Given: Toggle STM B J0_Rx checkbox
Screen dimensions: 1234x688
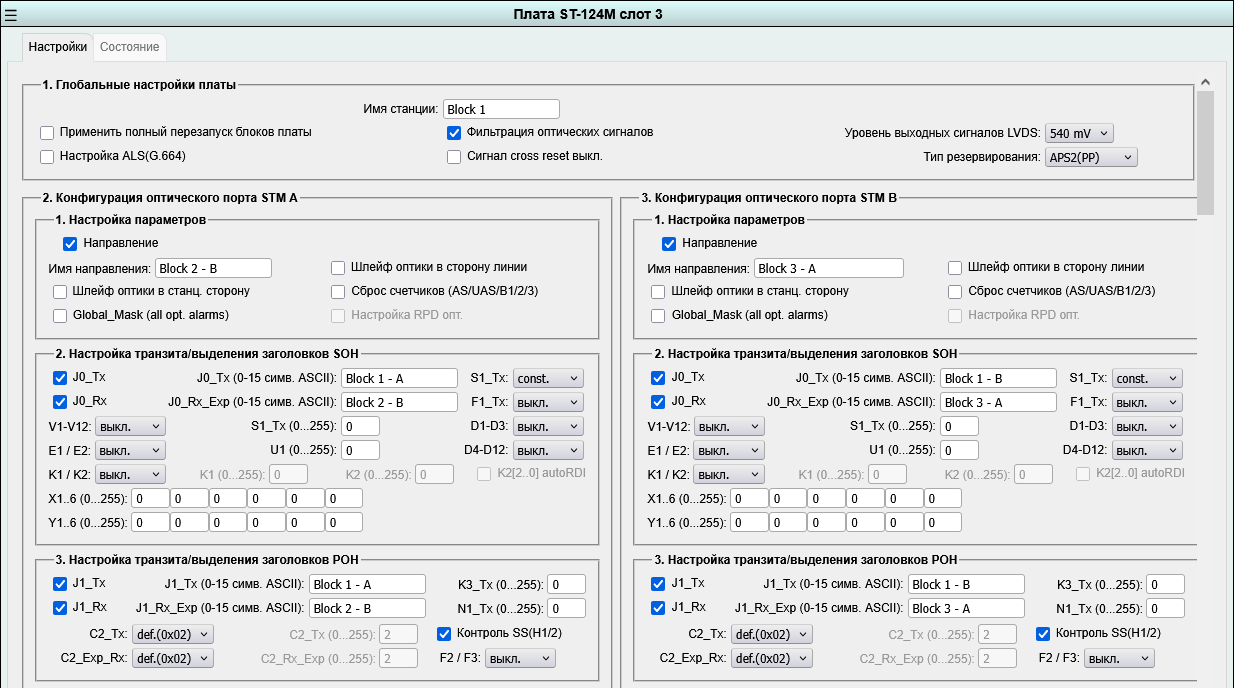Looking at the screenshot, I should click(x=658, y=402).
